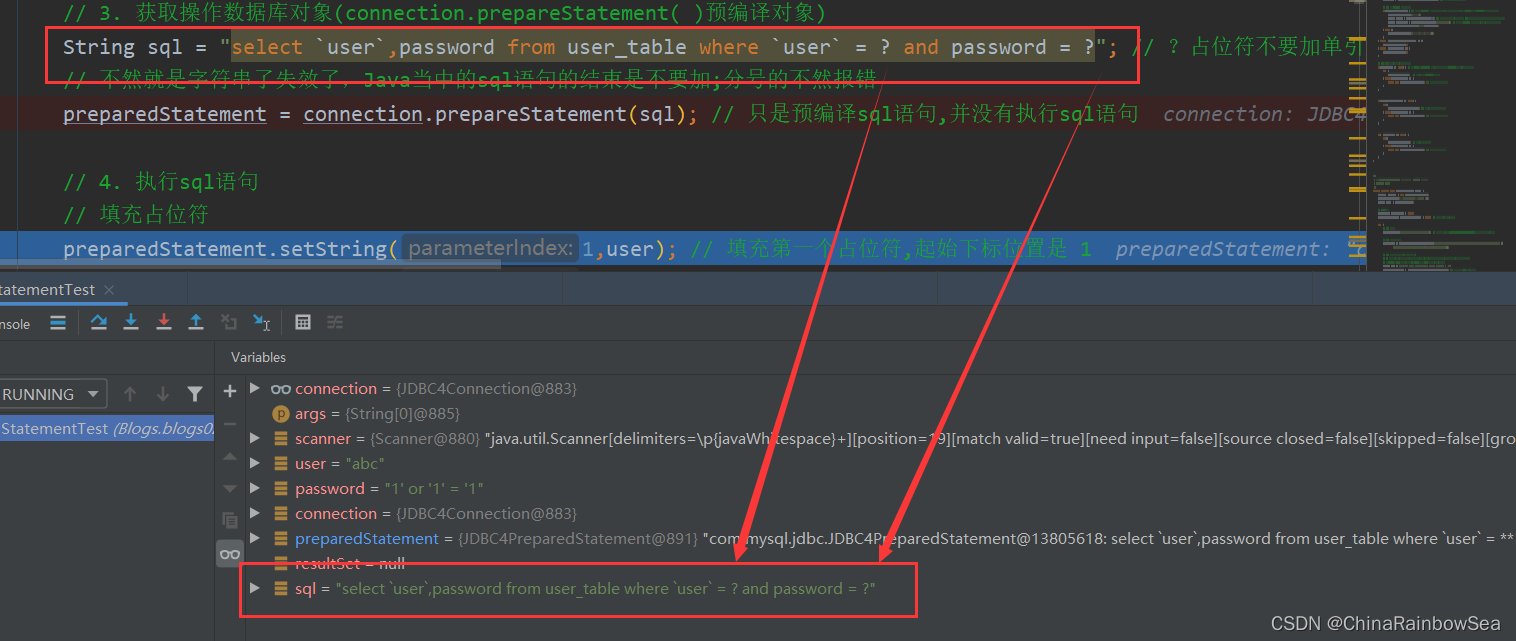Click the frames filter funnel icon
This screenshot has height=641, width=1516.
pyautogui.click(x=195, y=394)
